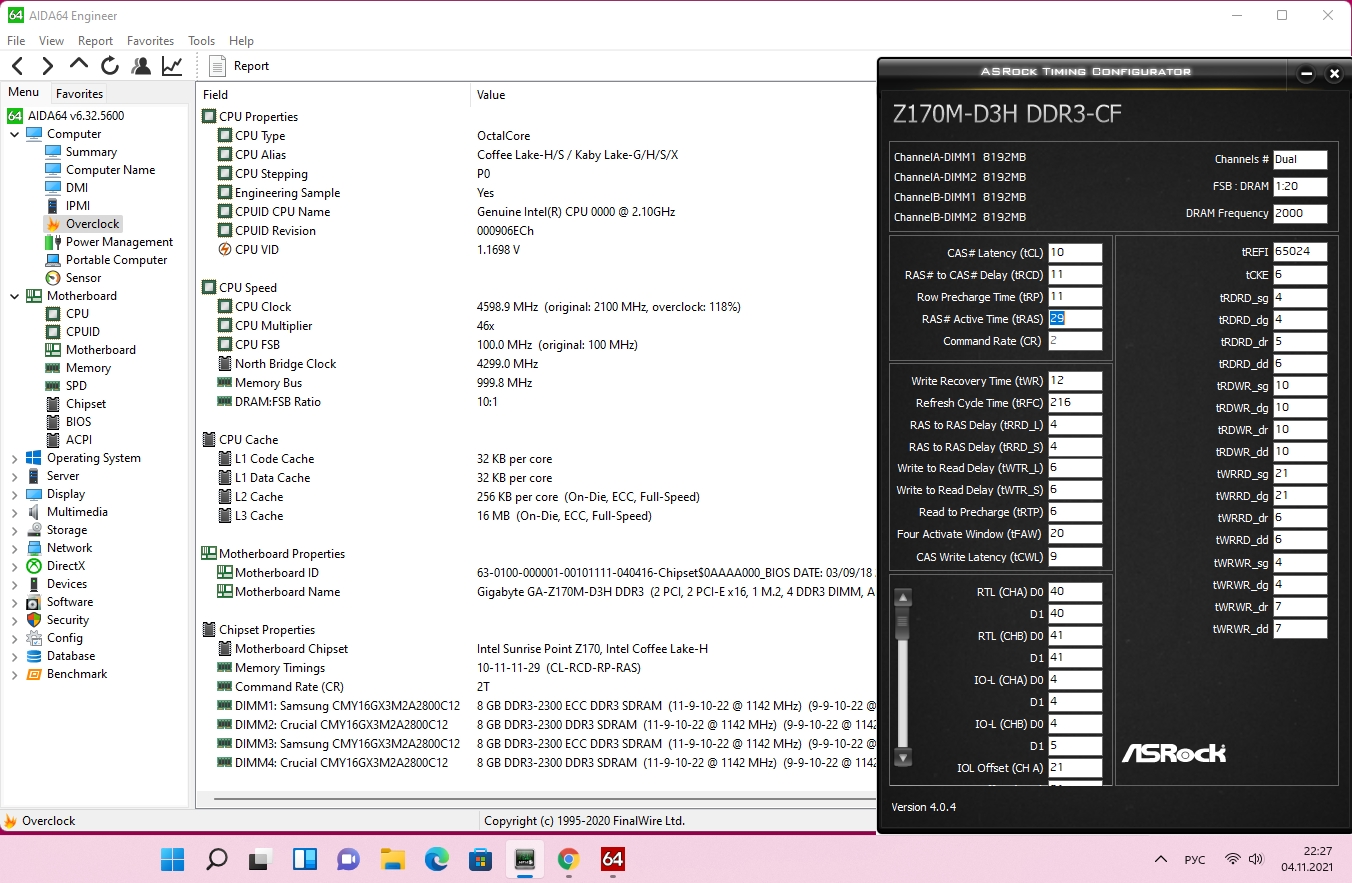
Task: Select Summary in the Computer tree
Action: tap(91, 152)
